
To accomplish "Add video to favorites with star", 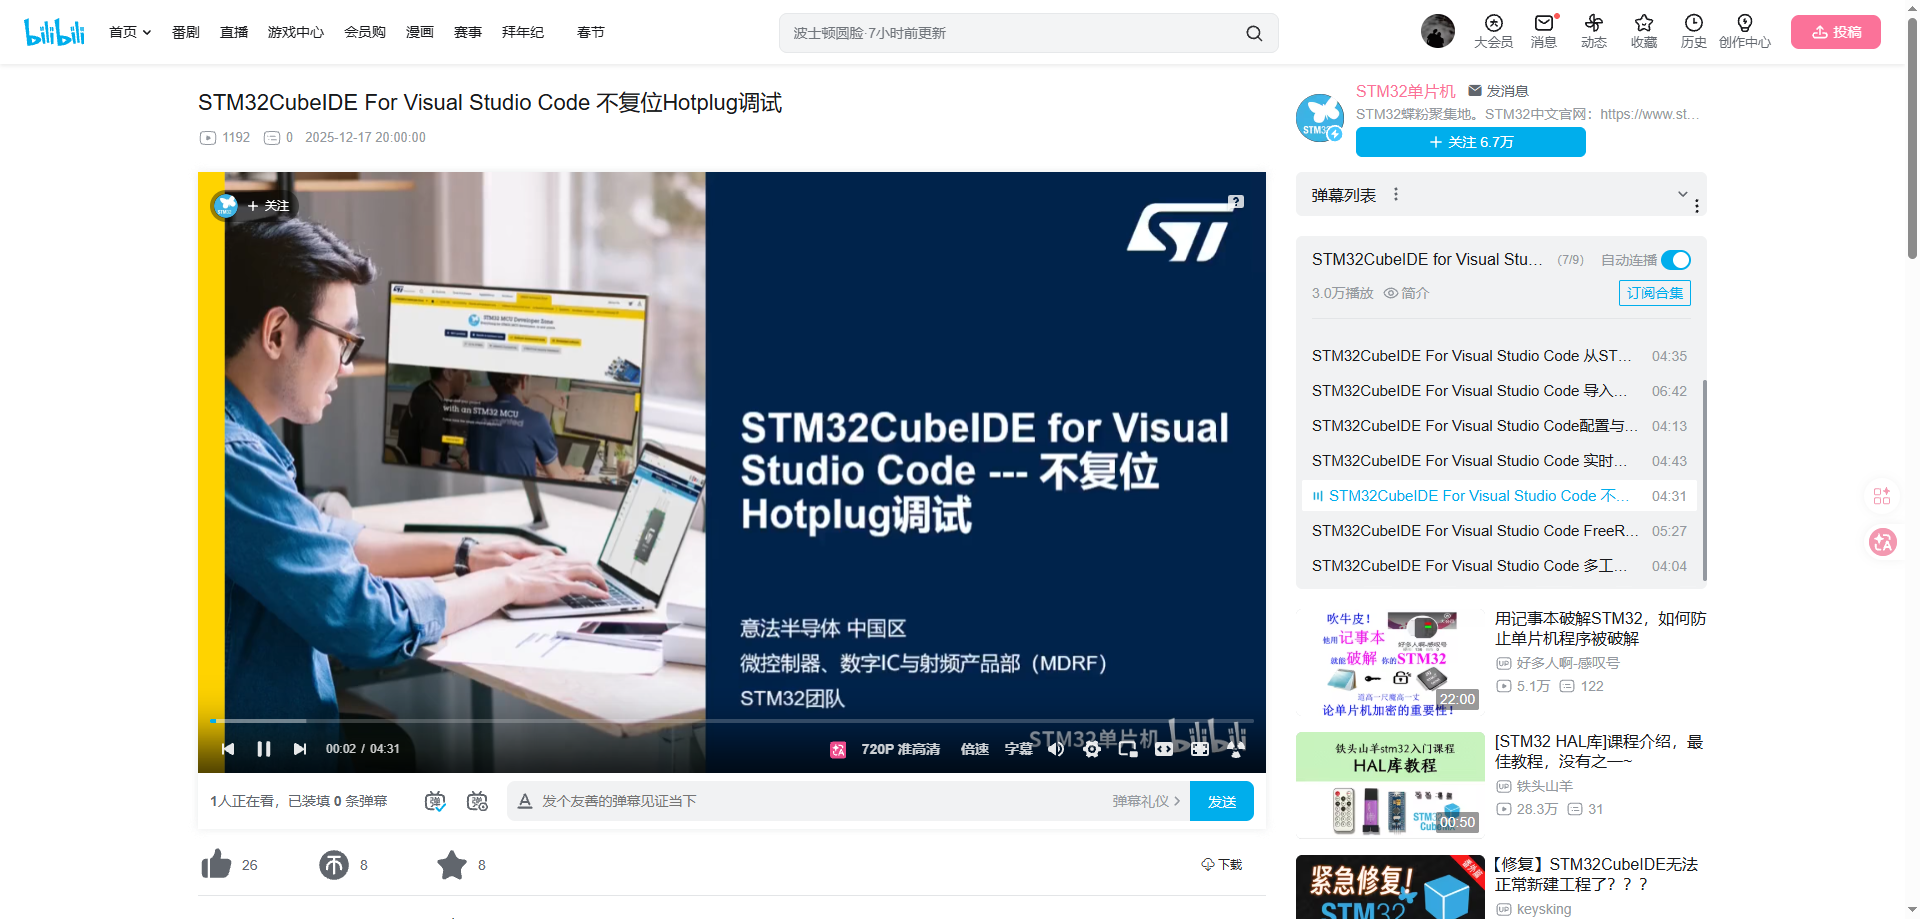I will [x=452, y=864].
